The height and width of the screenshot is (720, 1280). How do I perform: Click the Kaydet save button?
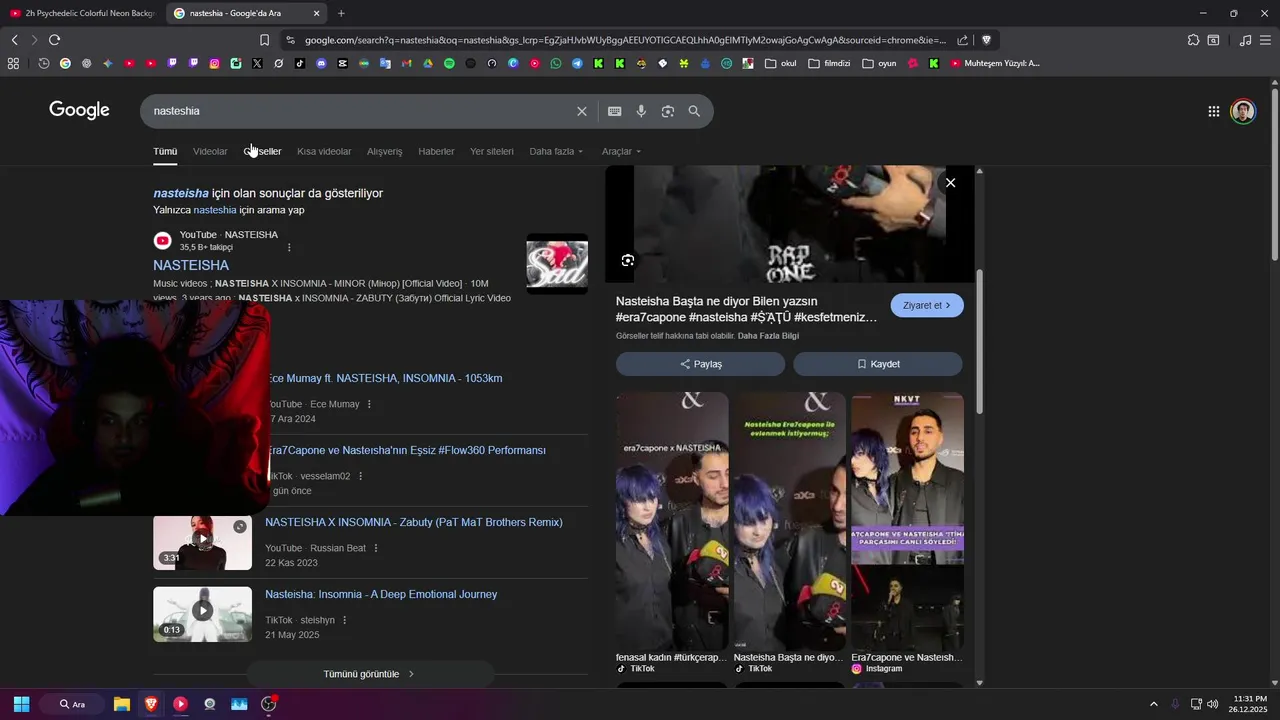tap(878, 364)
